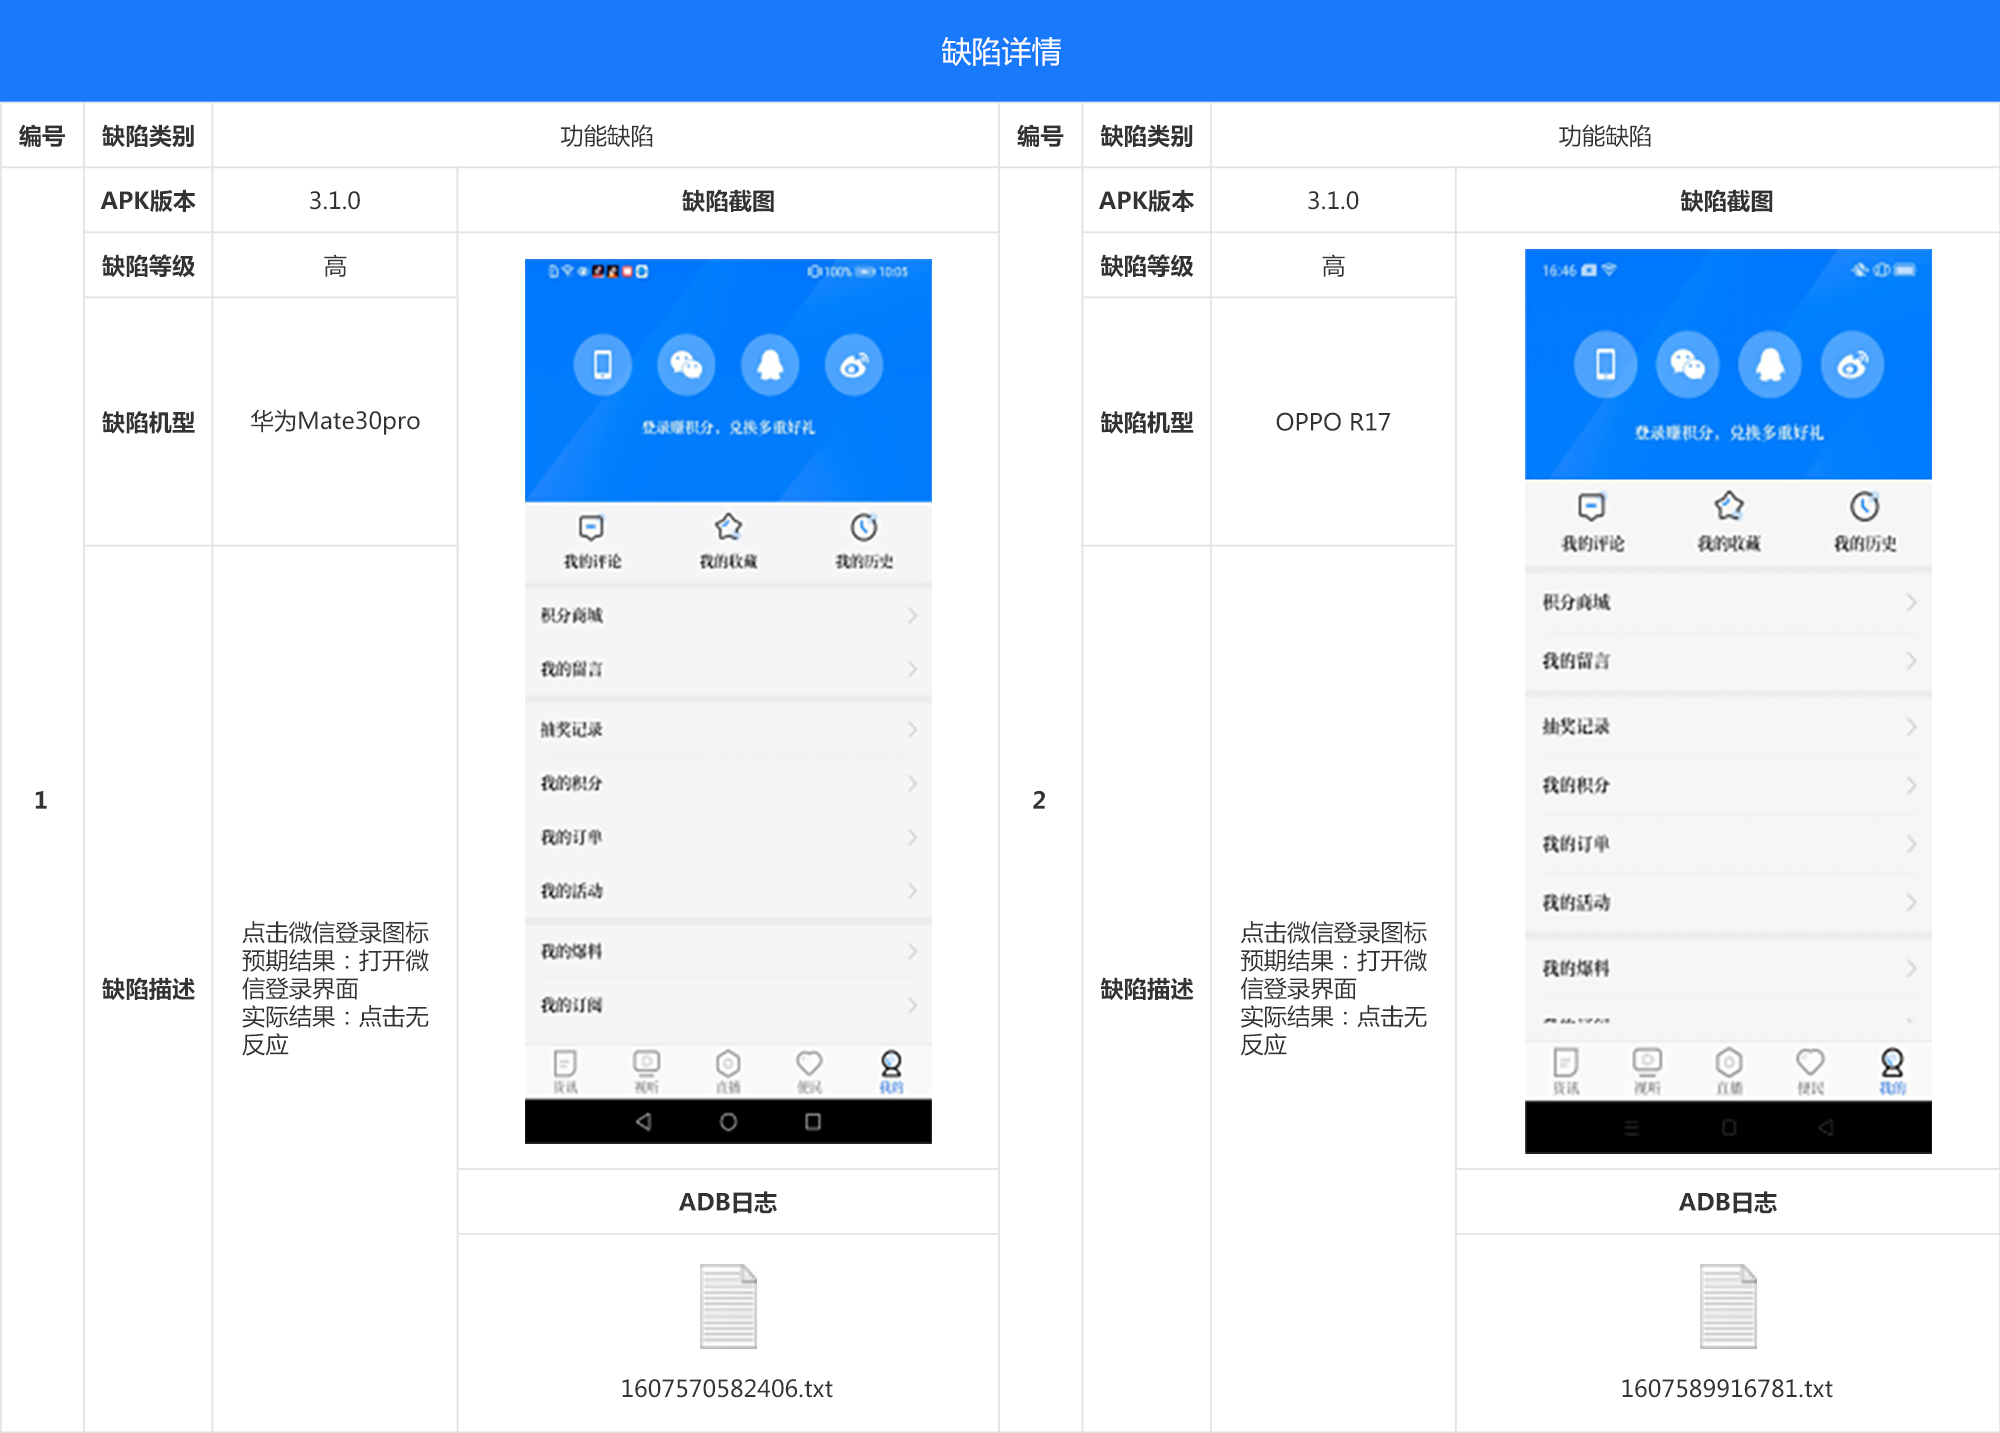Viewport: 2000px width, 1433px height.
Task: Click 我的收藏 star icon in left screenshot
Action: [x=728, y=527]
